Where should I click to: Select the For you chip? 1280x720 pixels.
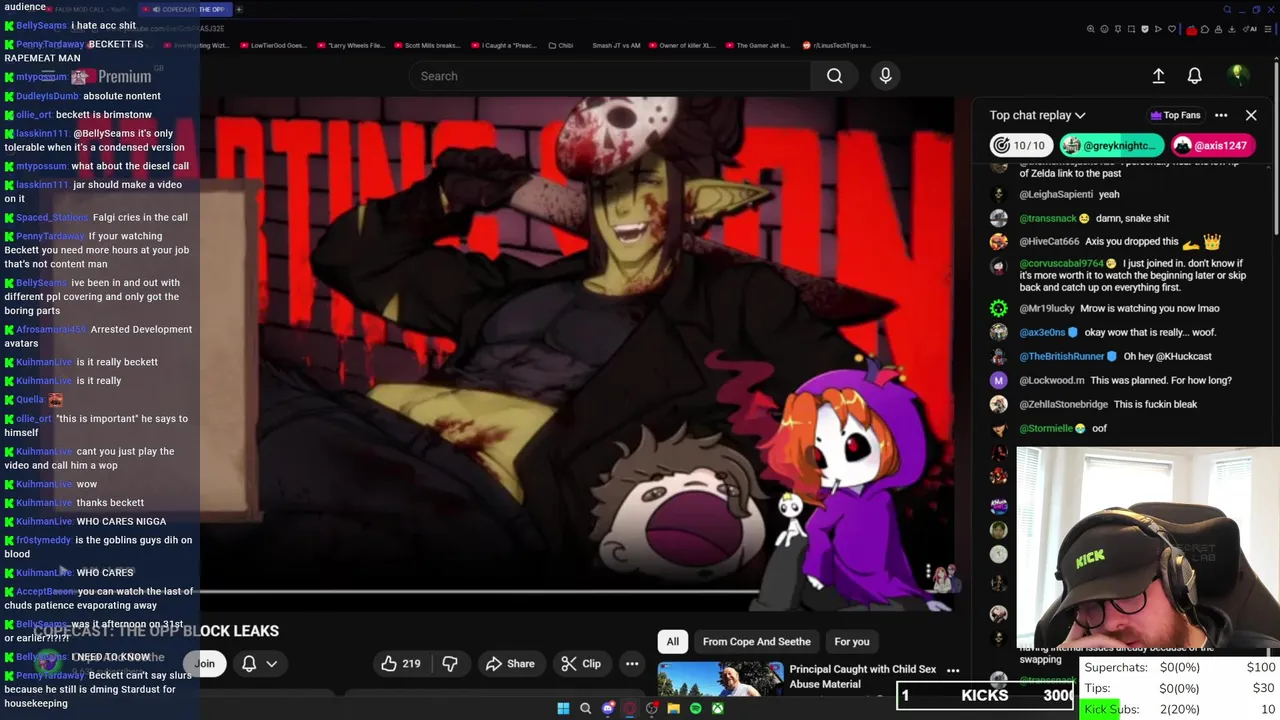tap(852, 641)
